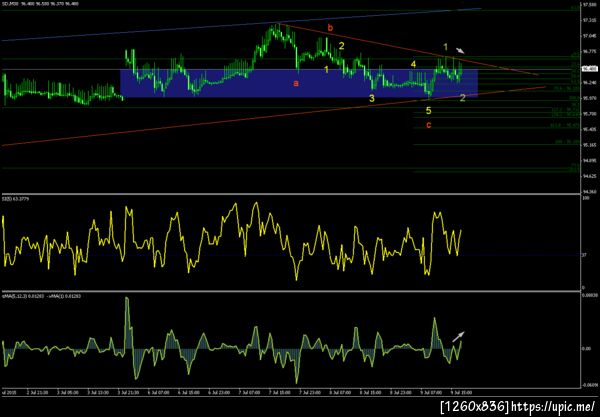The height and width of the screenshot is (417, 600).
Task: Click the '9 Jul 15:00' time axis label
Action: click(x=461, y=393)
